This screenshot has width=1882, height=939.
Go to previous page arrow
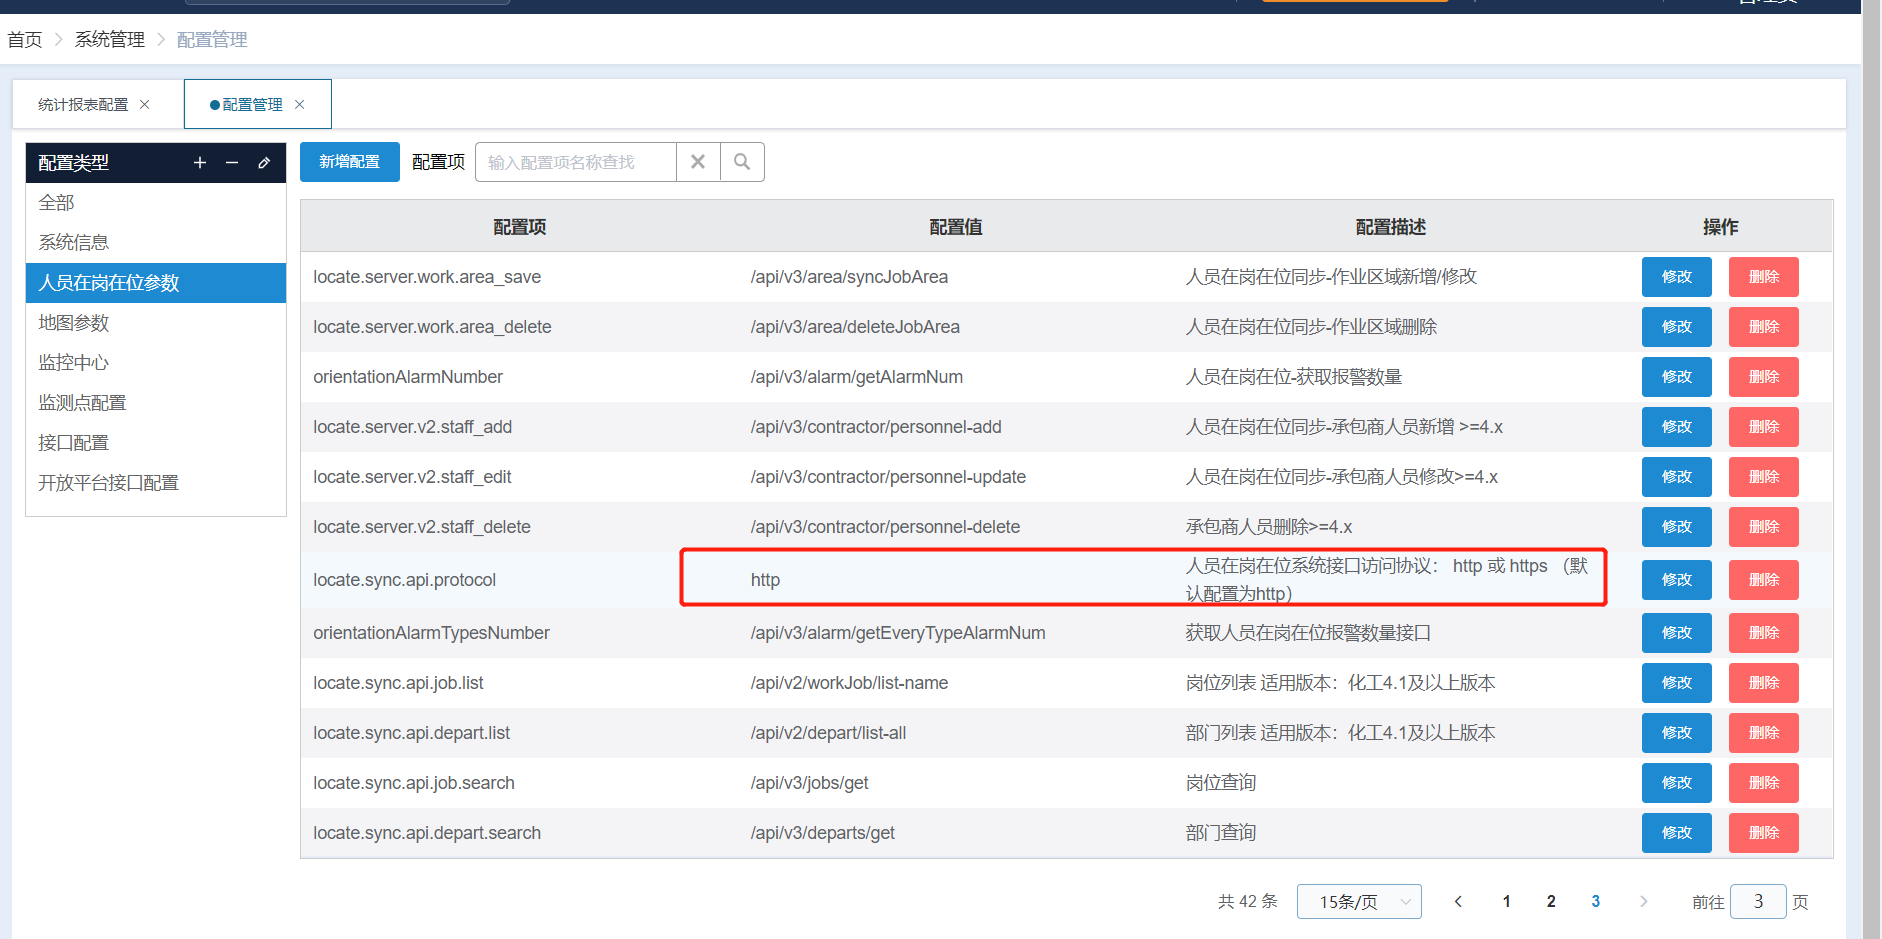[1458, 901]
